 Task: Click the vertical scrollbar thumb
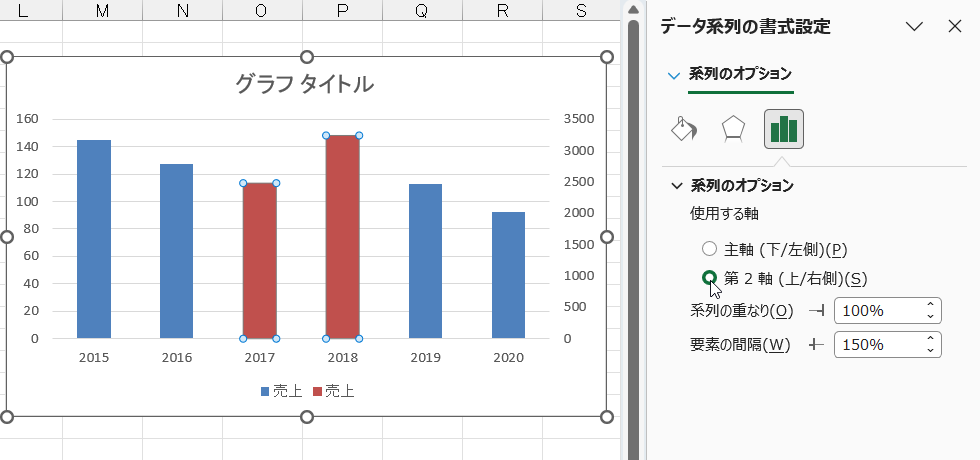click(x=633, y=240)
